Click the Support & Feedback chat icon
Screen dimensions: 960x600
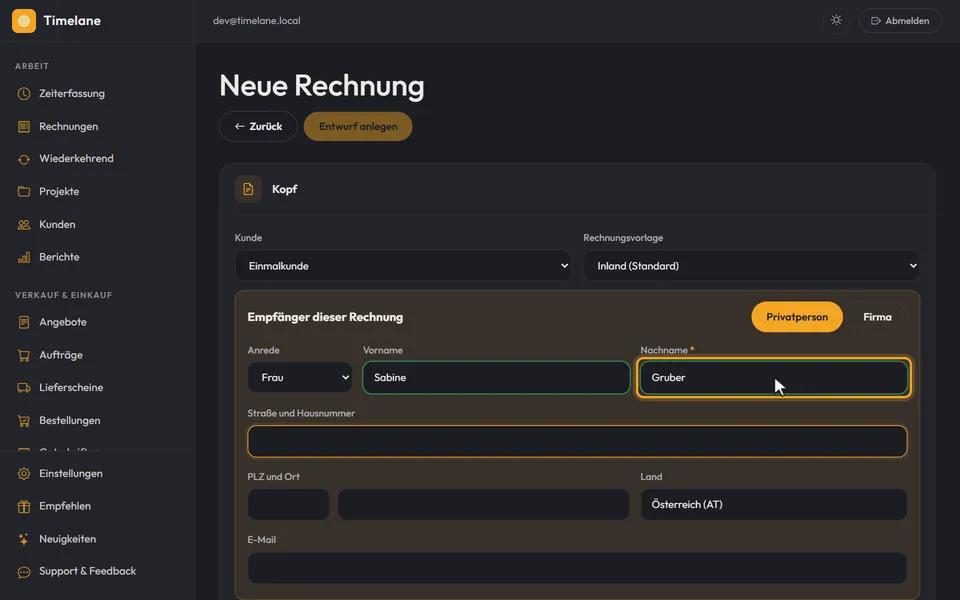tap(24, 572)
